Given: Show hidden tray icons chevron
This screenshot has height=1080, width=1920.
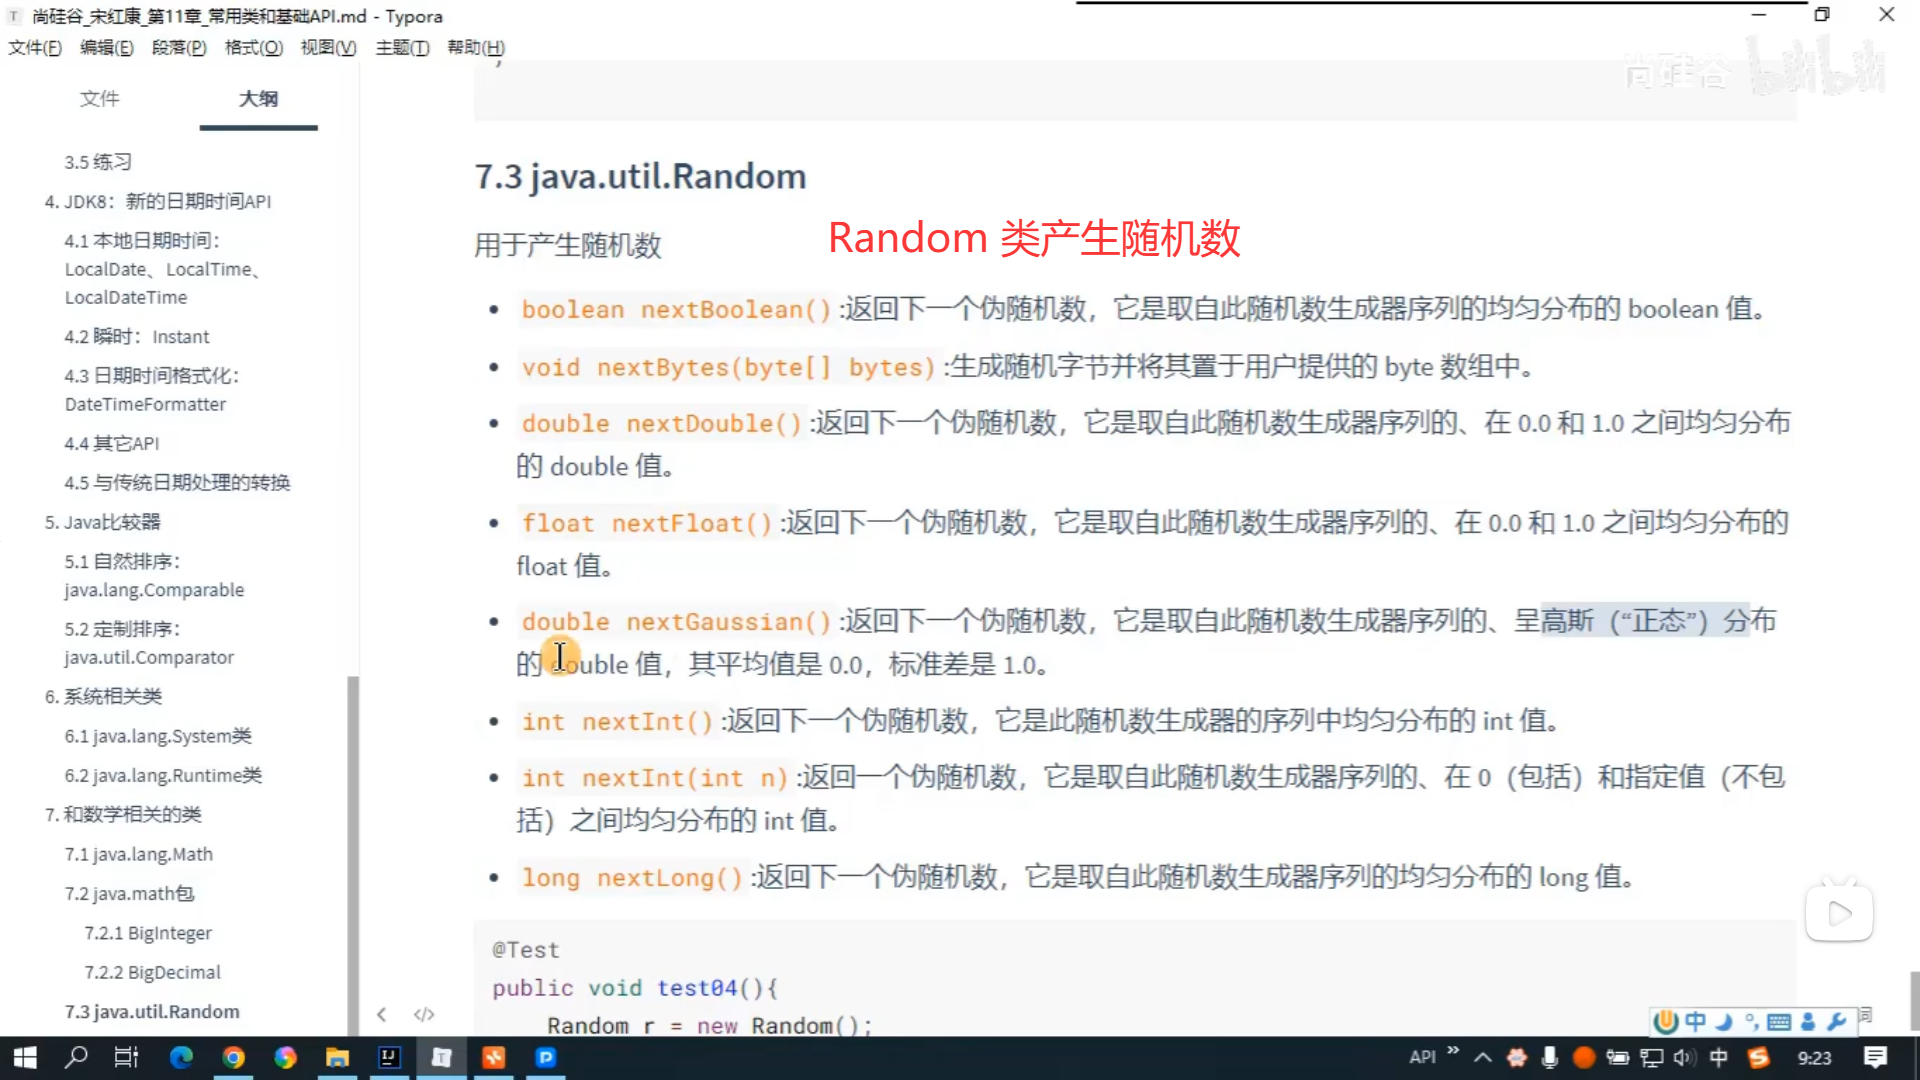Looking at the screenshot, I should 1483,1058.
